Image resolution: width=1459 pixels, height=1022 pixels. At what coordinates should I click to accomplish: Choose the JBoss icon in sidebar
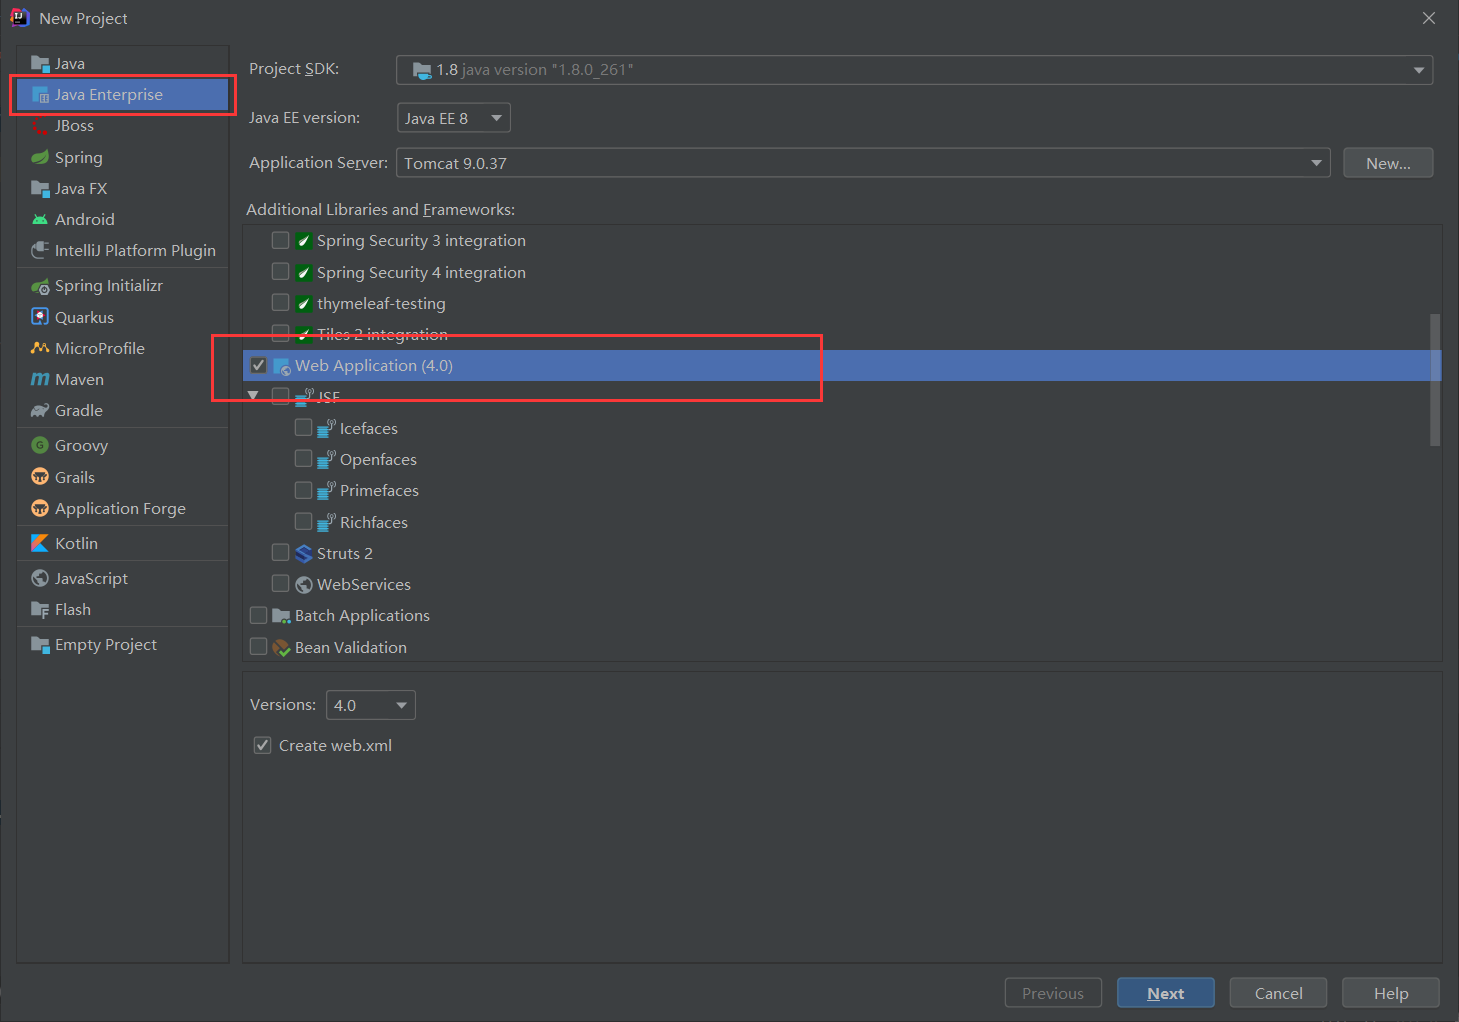40,126
